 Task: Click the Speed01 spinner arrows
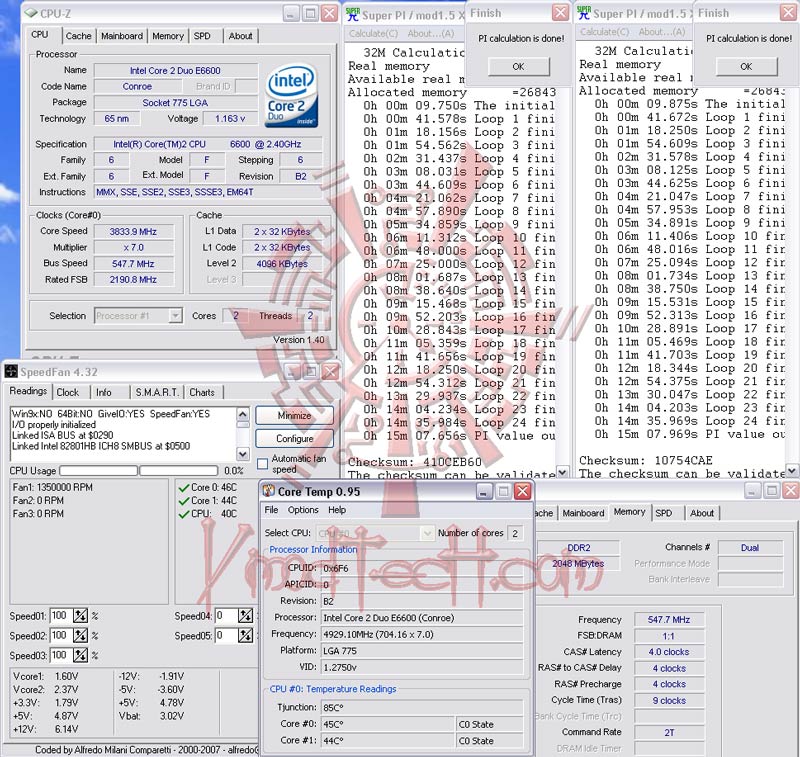pyautogui.click(x=80, y=616)
